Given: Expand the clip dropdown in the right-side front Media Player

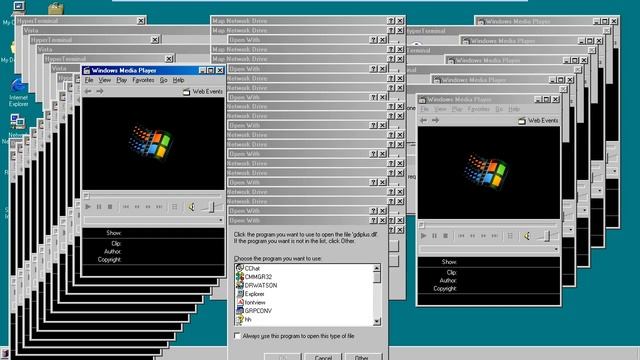Looking at the screenshot, I should click(556, 249).
